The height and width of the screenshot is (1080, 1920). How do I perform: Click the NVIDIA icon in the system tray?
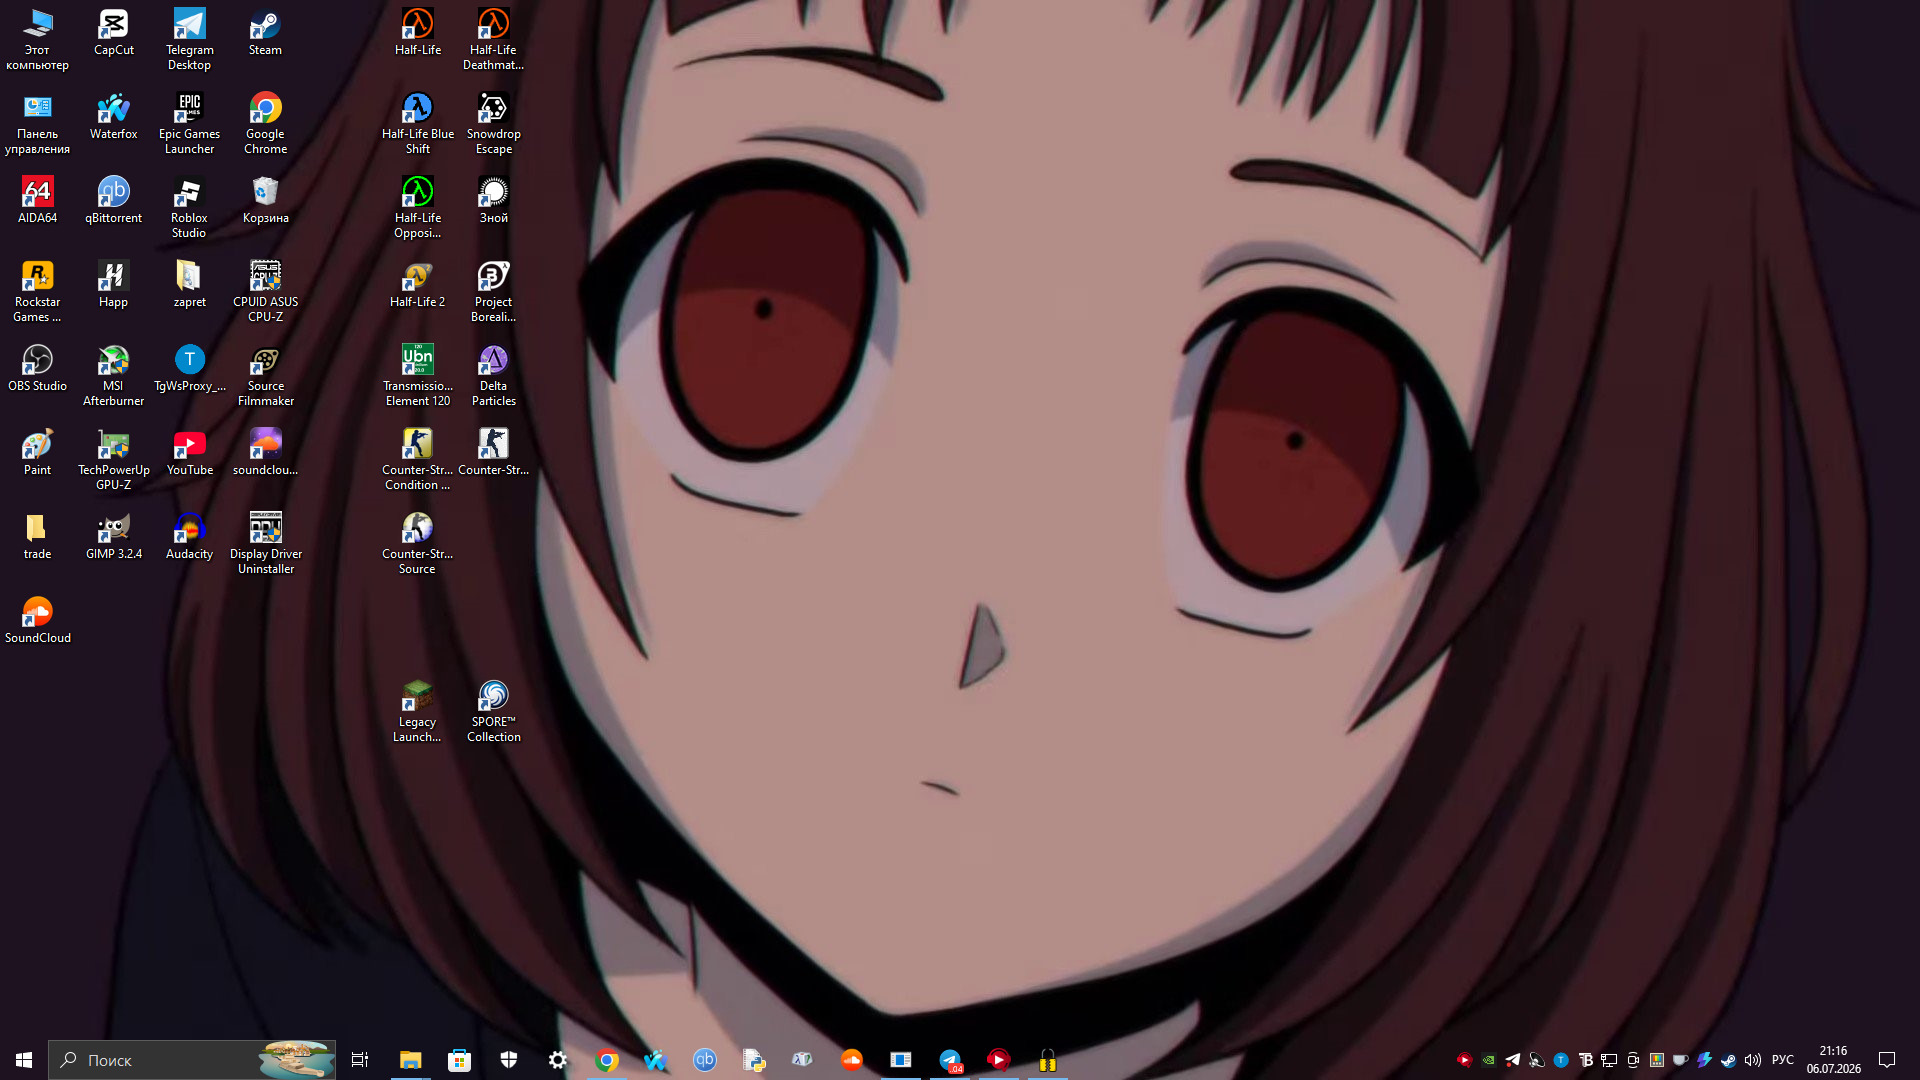[1489, 1060]
